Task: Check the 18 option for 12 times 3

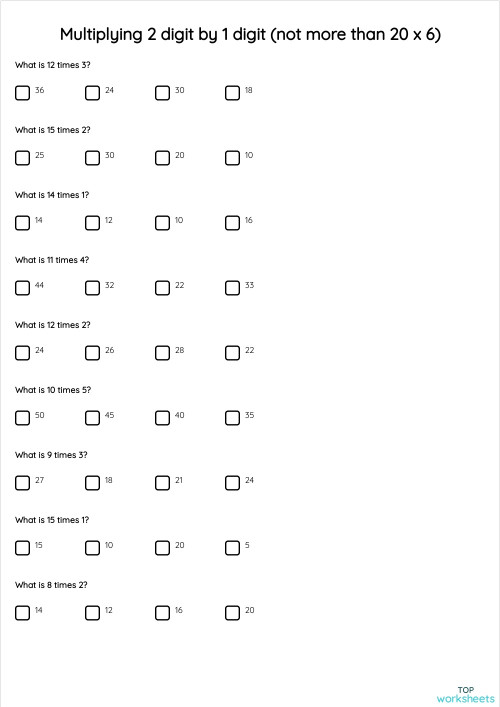Action: click(x=232, y=93)
